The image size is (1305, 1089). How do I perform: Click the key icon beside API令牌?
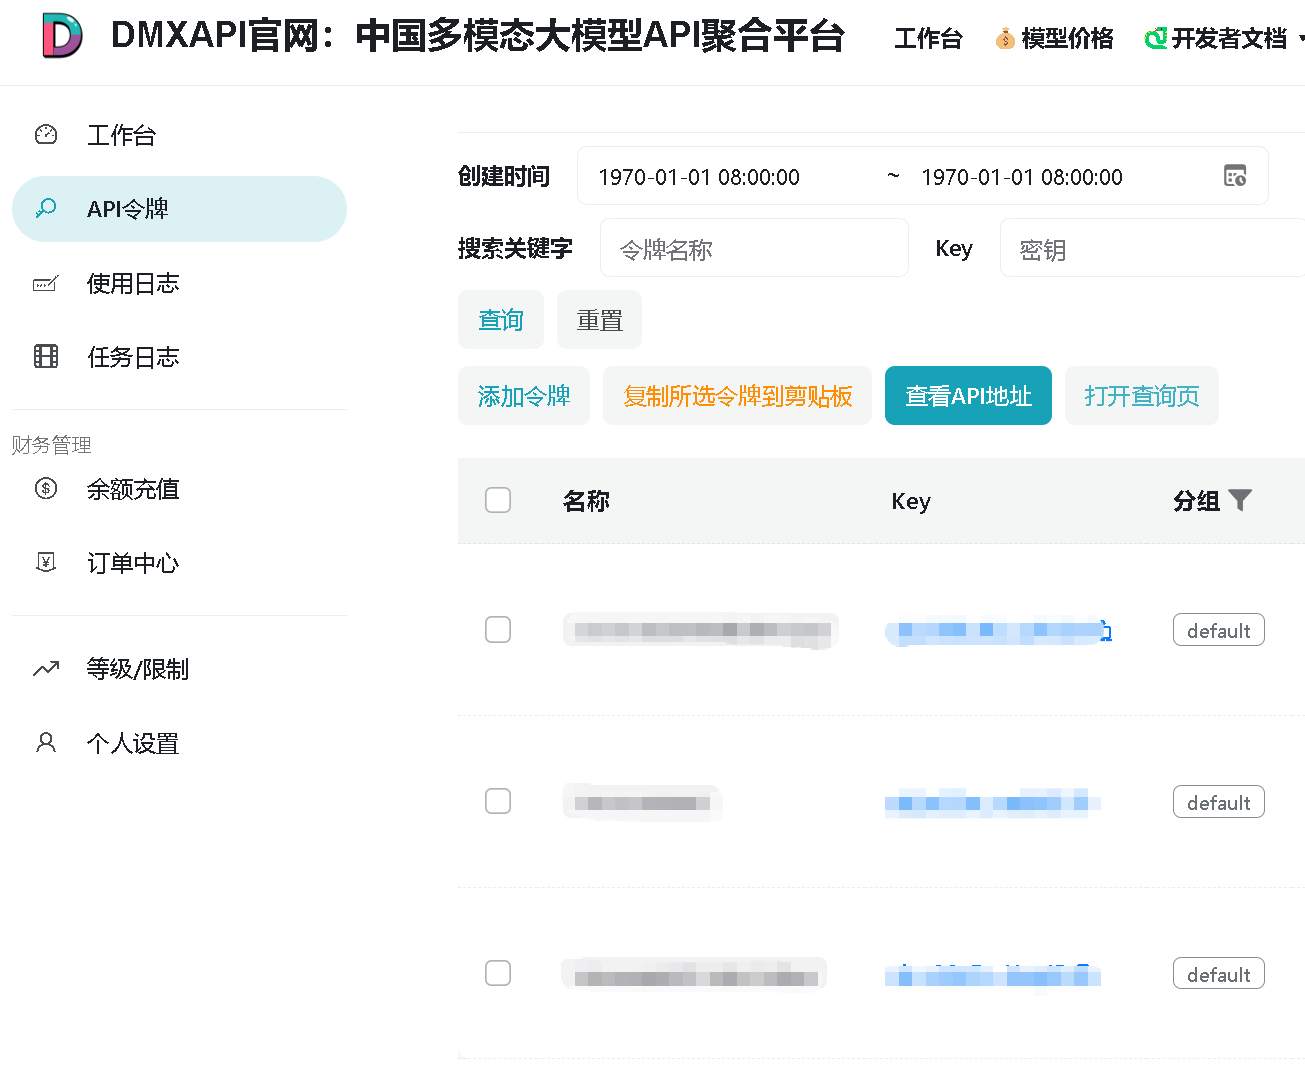click(x=46, y=208)
